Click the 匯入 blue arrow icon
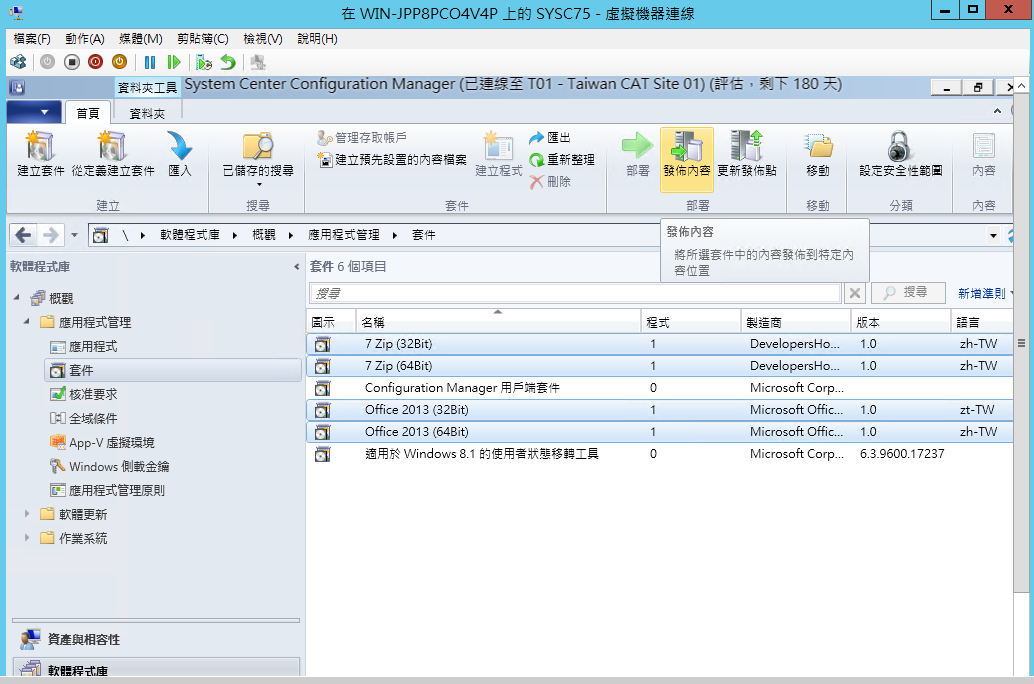The height and width of the screenshot is (684, 1034). (x=179, y=146)
